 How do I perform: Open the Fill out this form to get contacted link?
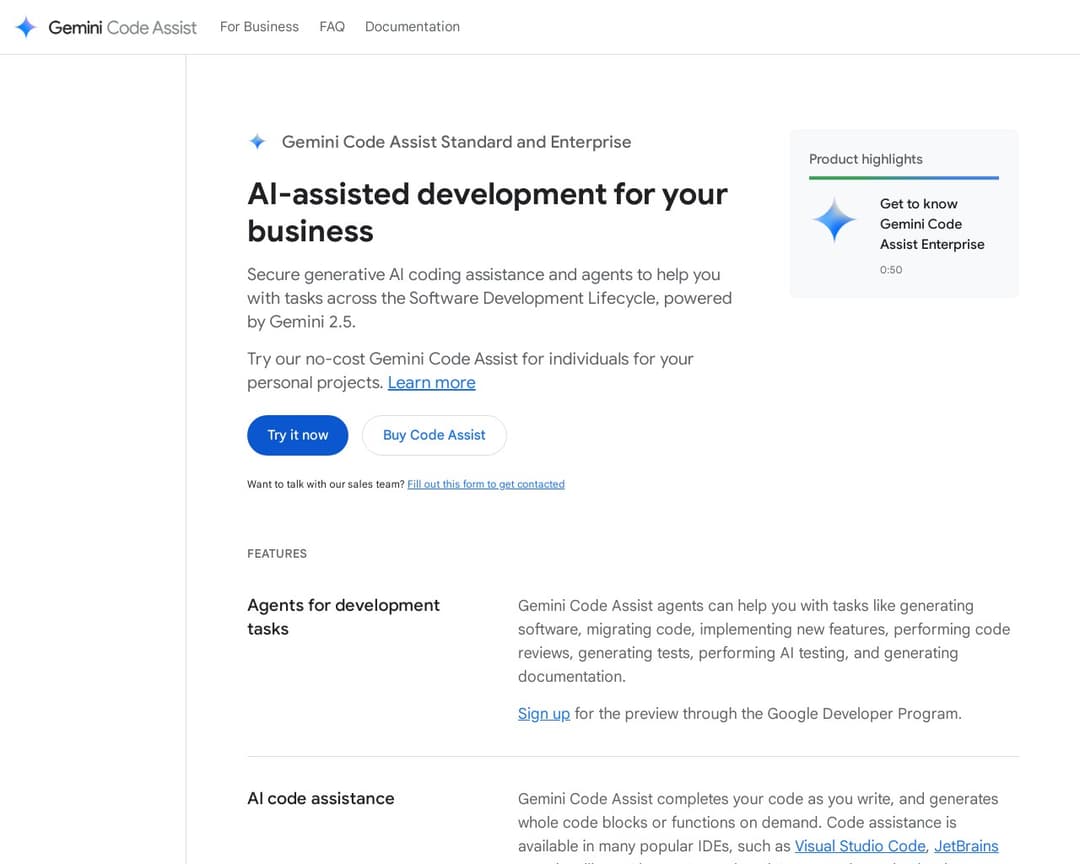pos(486,484)
